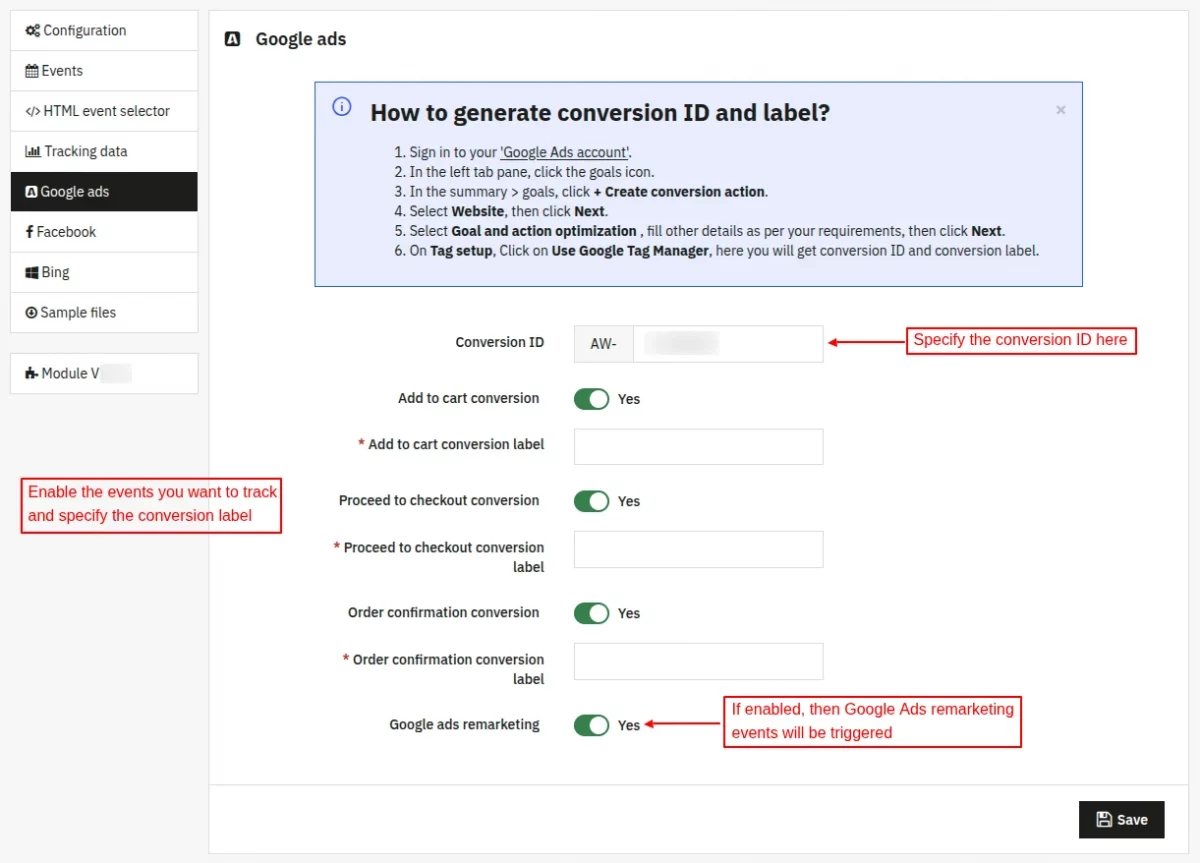Toggle Proceed to checkout conversion switch
Viewport: 1200px width, 863px height.
(x=592, y=501)
